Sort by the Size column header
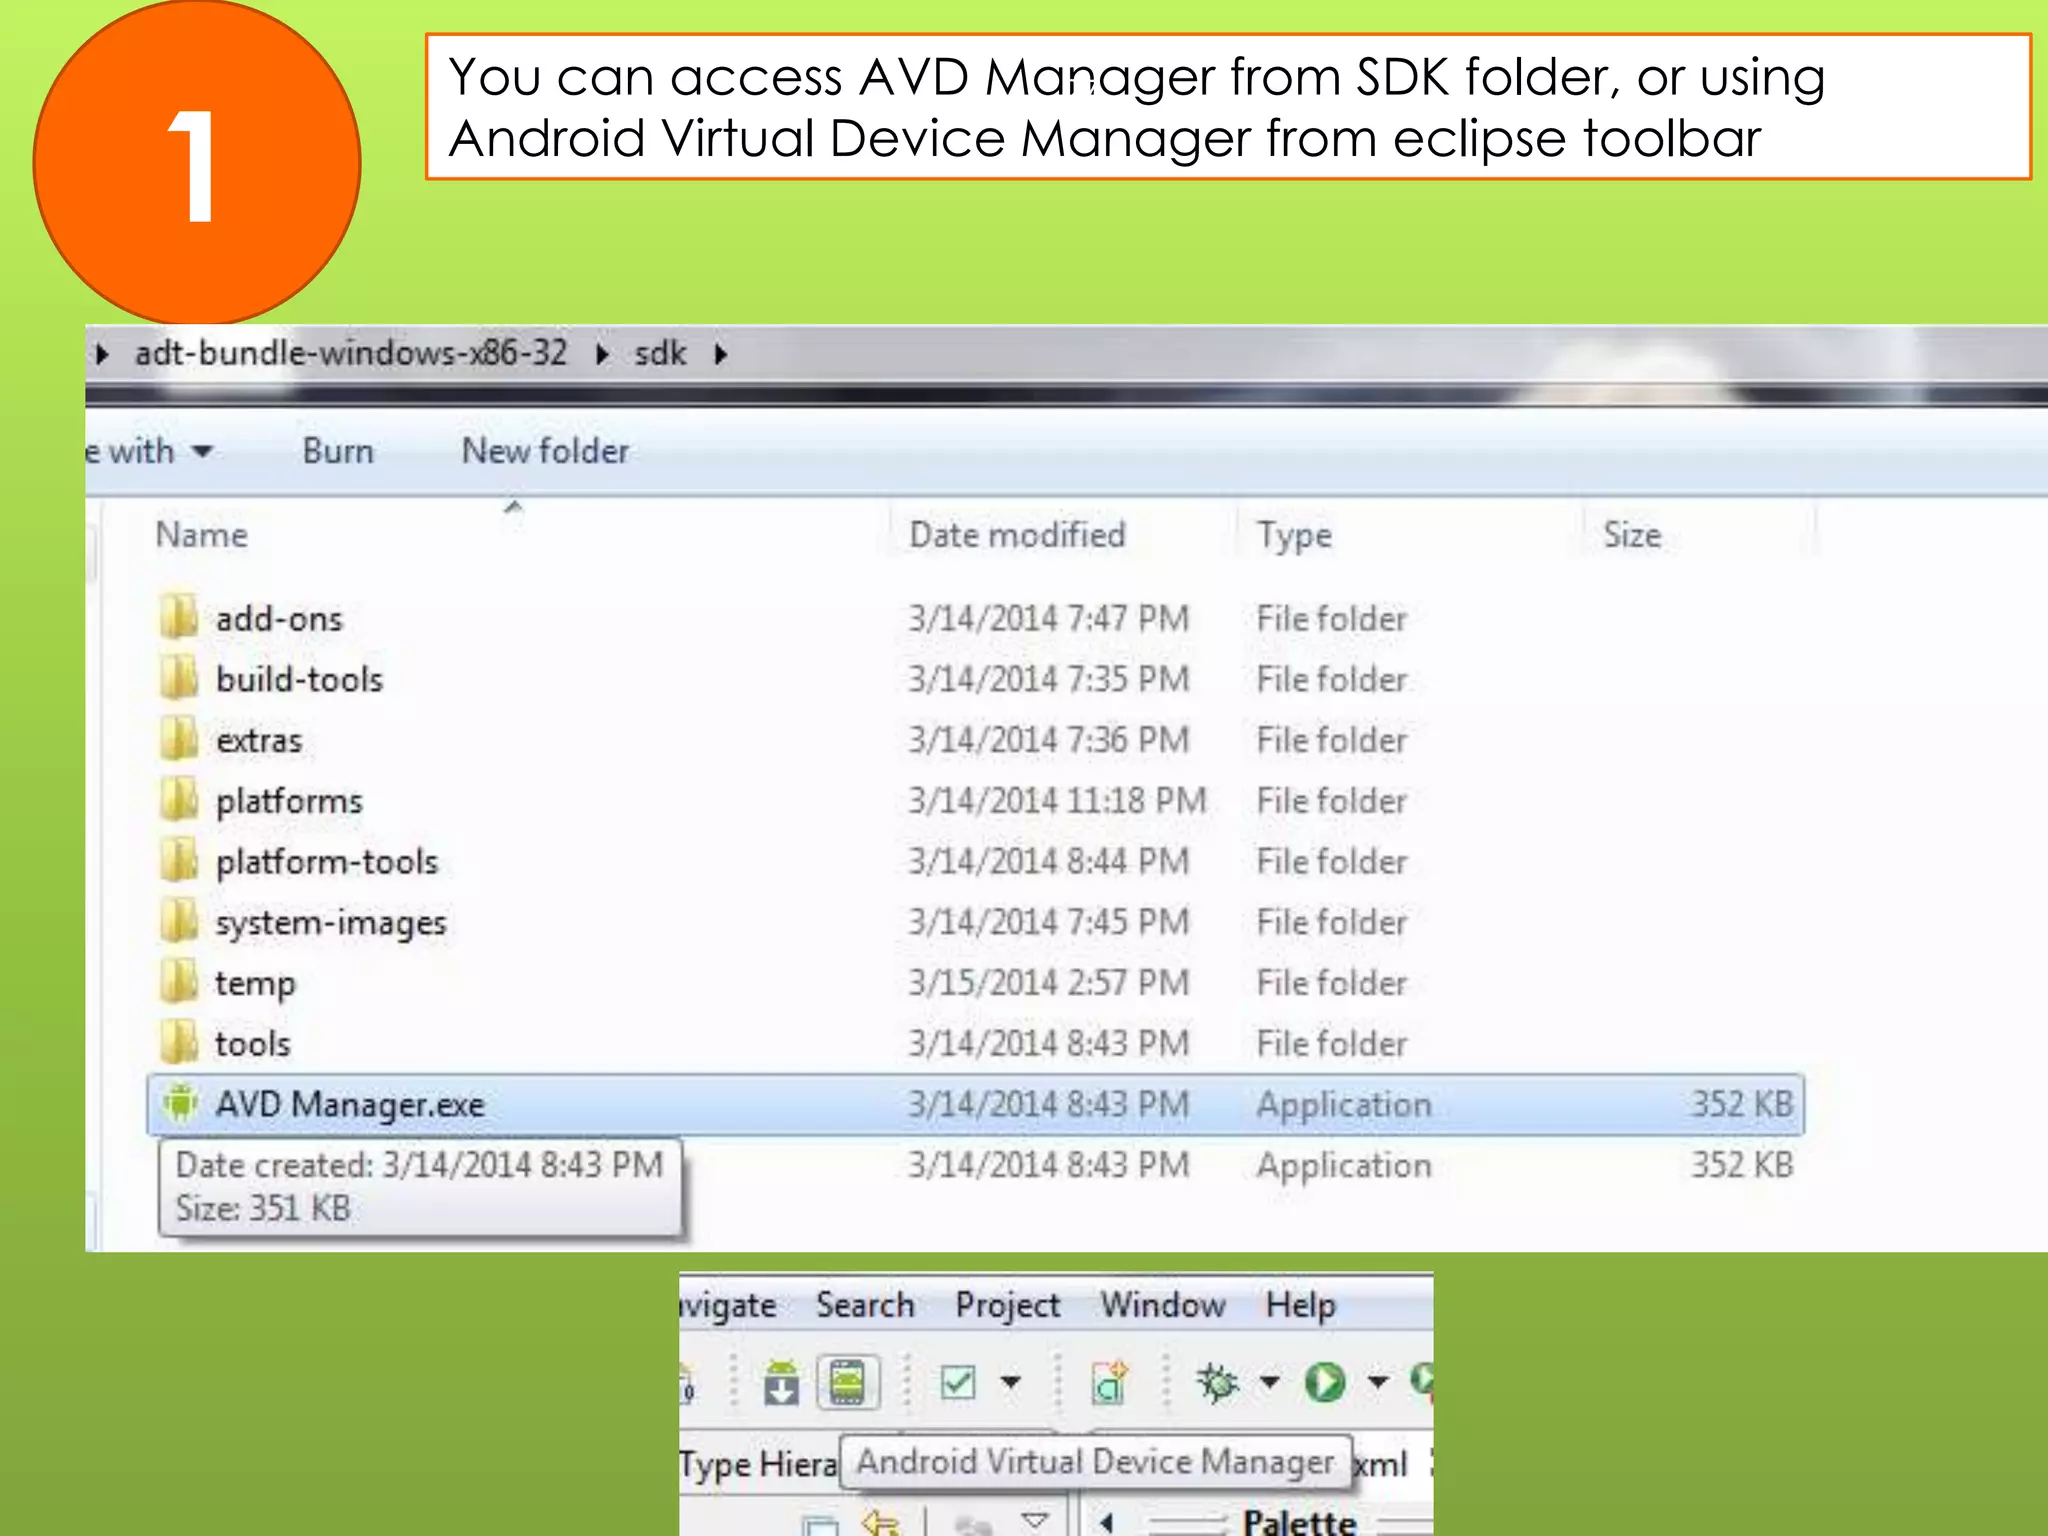 click(x=1632, y=535)
